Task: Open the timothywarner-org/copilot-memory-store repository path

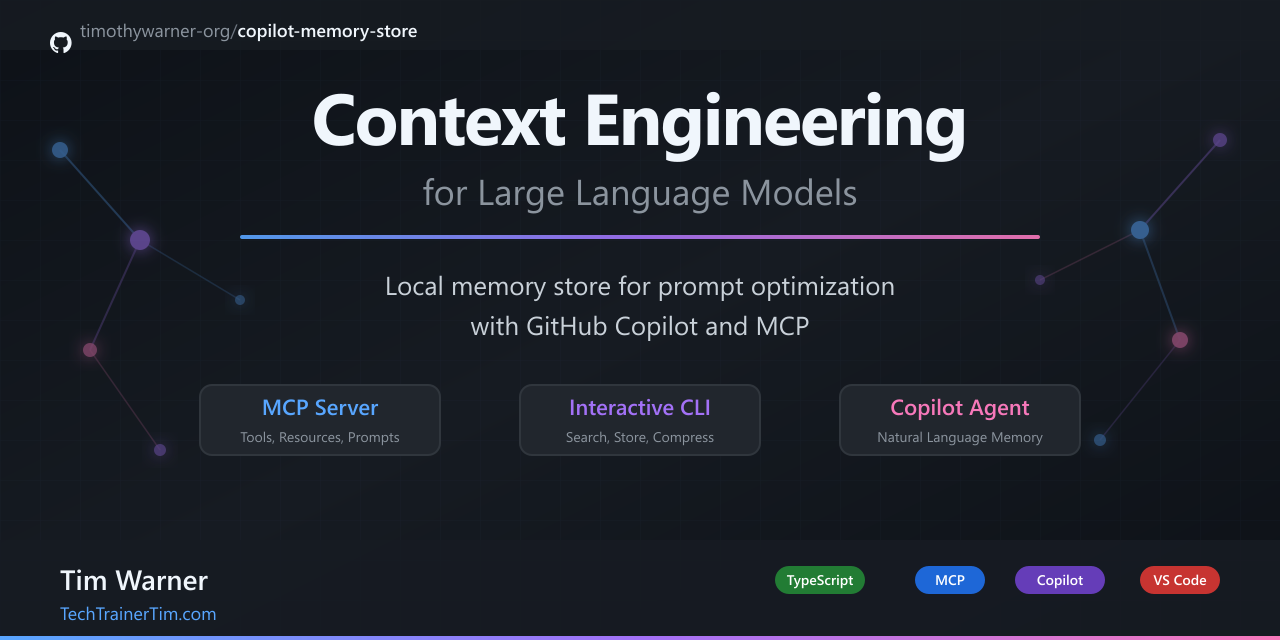Action: 248,31
